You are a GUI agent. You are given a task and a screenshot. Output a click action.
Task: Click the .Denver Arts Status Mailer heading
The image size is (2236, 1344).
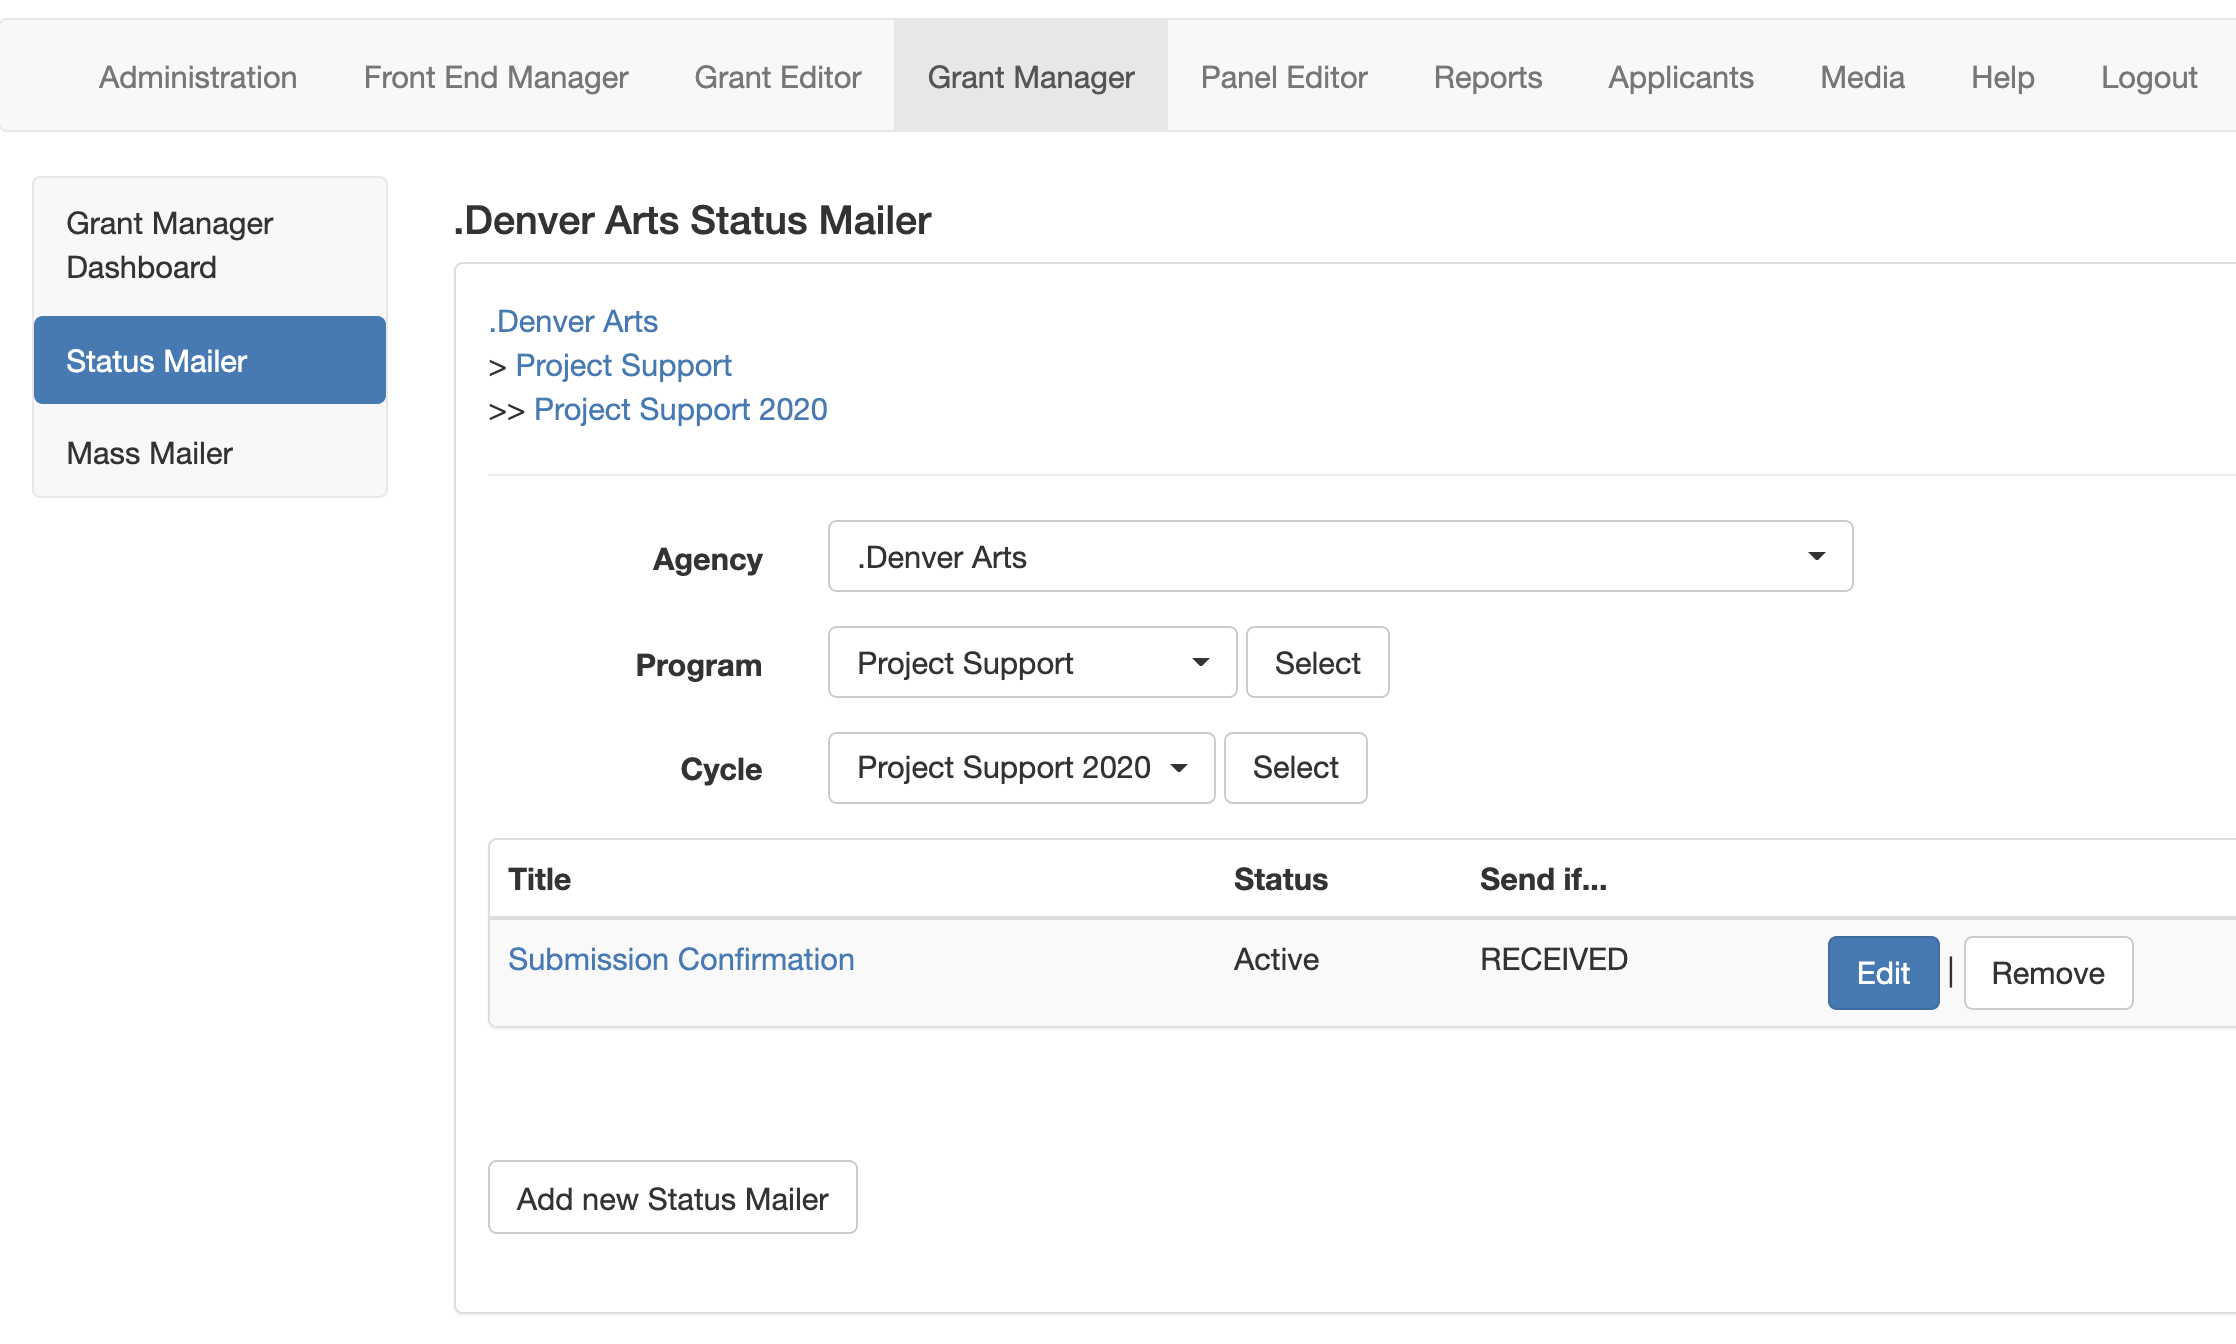(692, 220)
